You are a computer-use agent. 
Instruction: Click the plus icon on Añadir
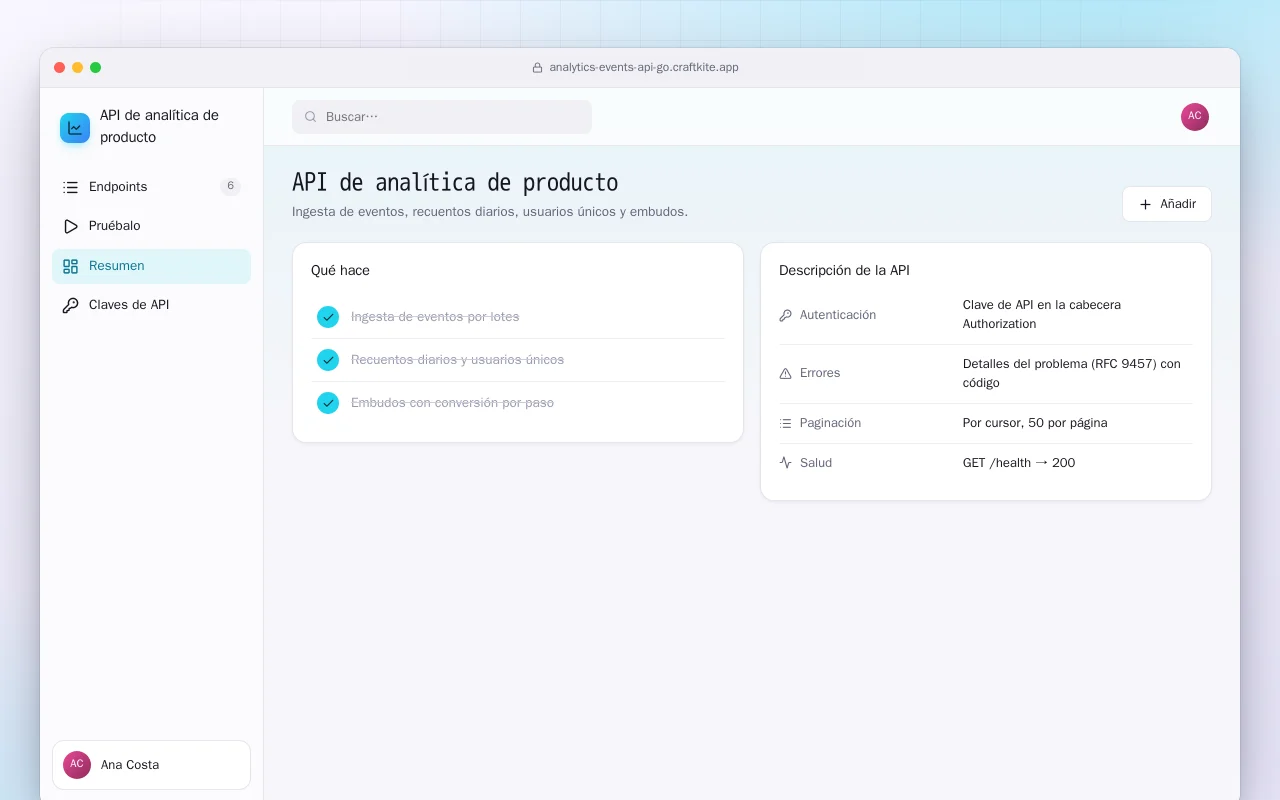[x=1146, y=204]
